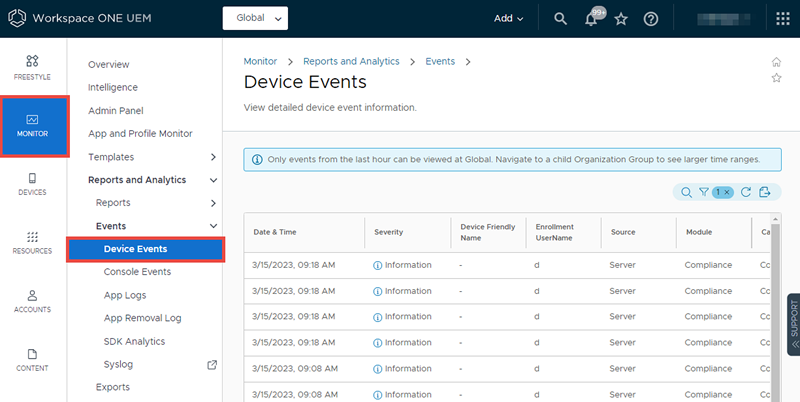This screenshot has height=402, width=800.
Task: Open Syslog menu item
Action: coord(118,364)
